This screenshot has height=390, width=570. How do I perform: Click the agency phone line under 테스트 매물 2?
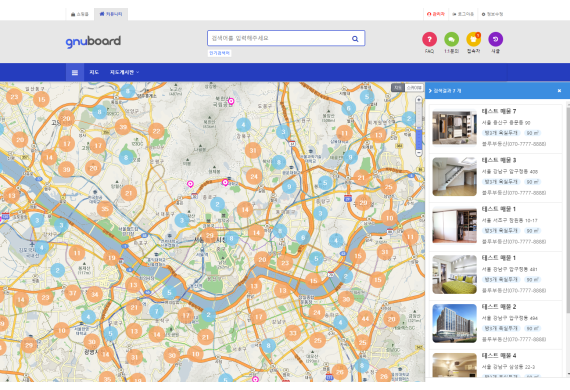[514, 339]
